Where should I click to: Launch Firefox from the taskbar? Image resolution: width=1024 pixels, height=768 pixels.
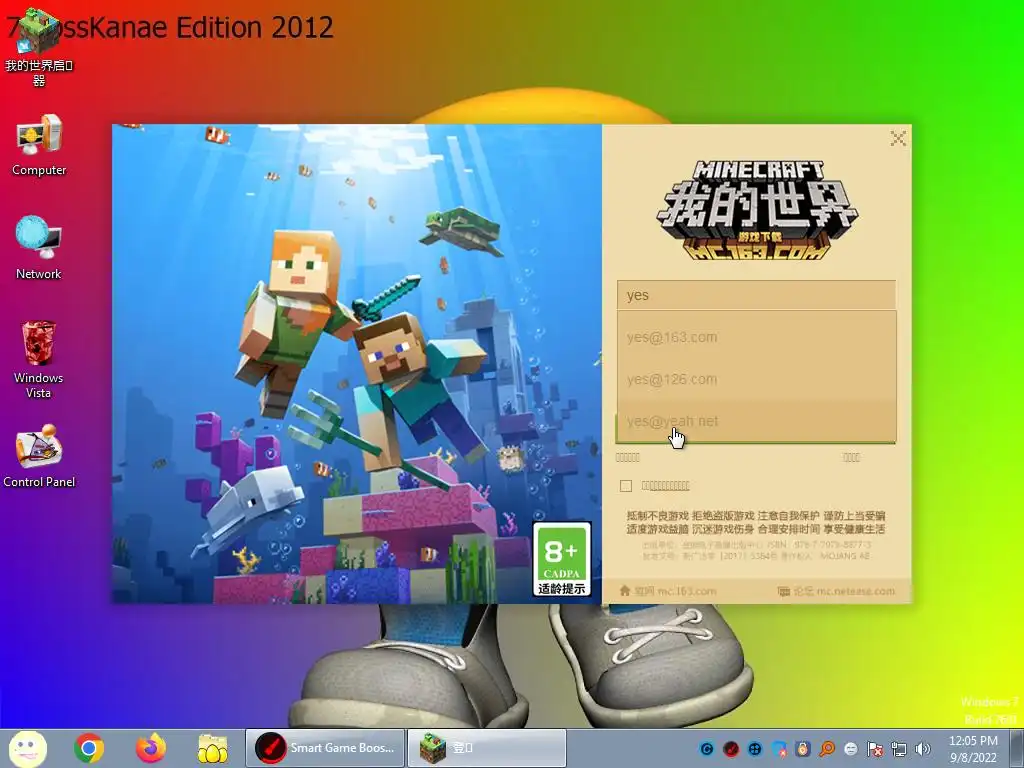pyautogui.click(x=151, y=748)
